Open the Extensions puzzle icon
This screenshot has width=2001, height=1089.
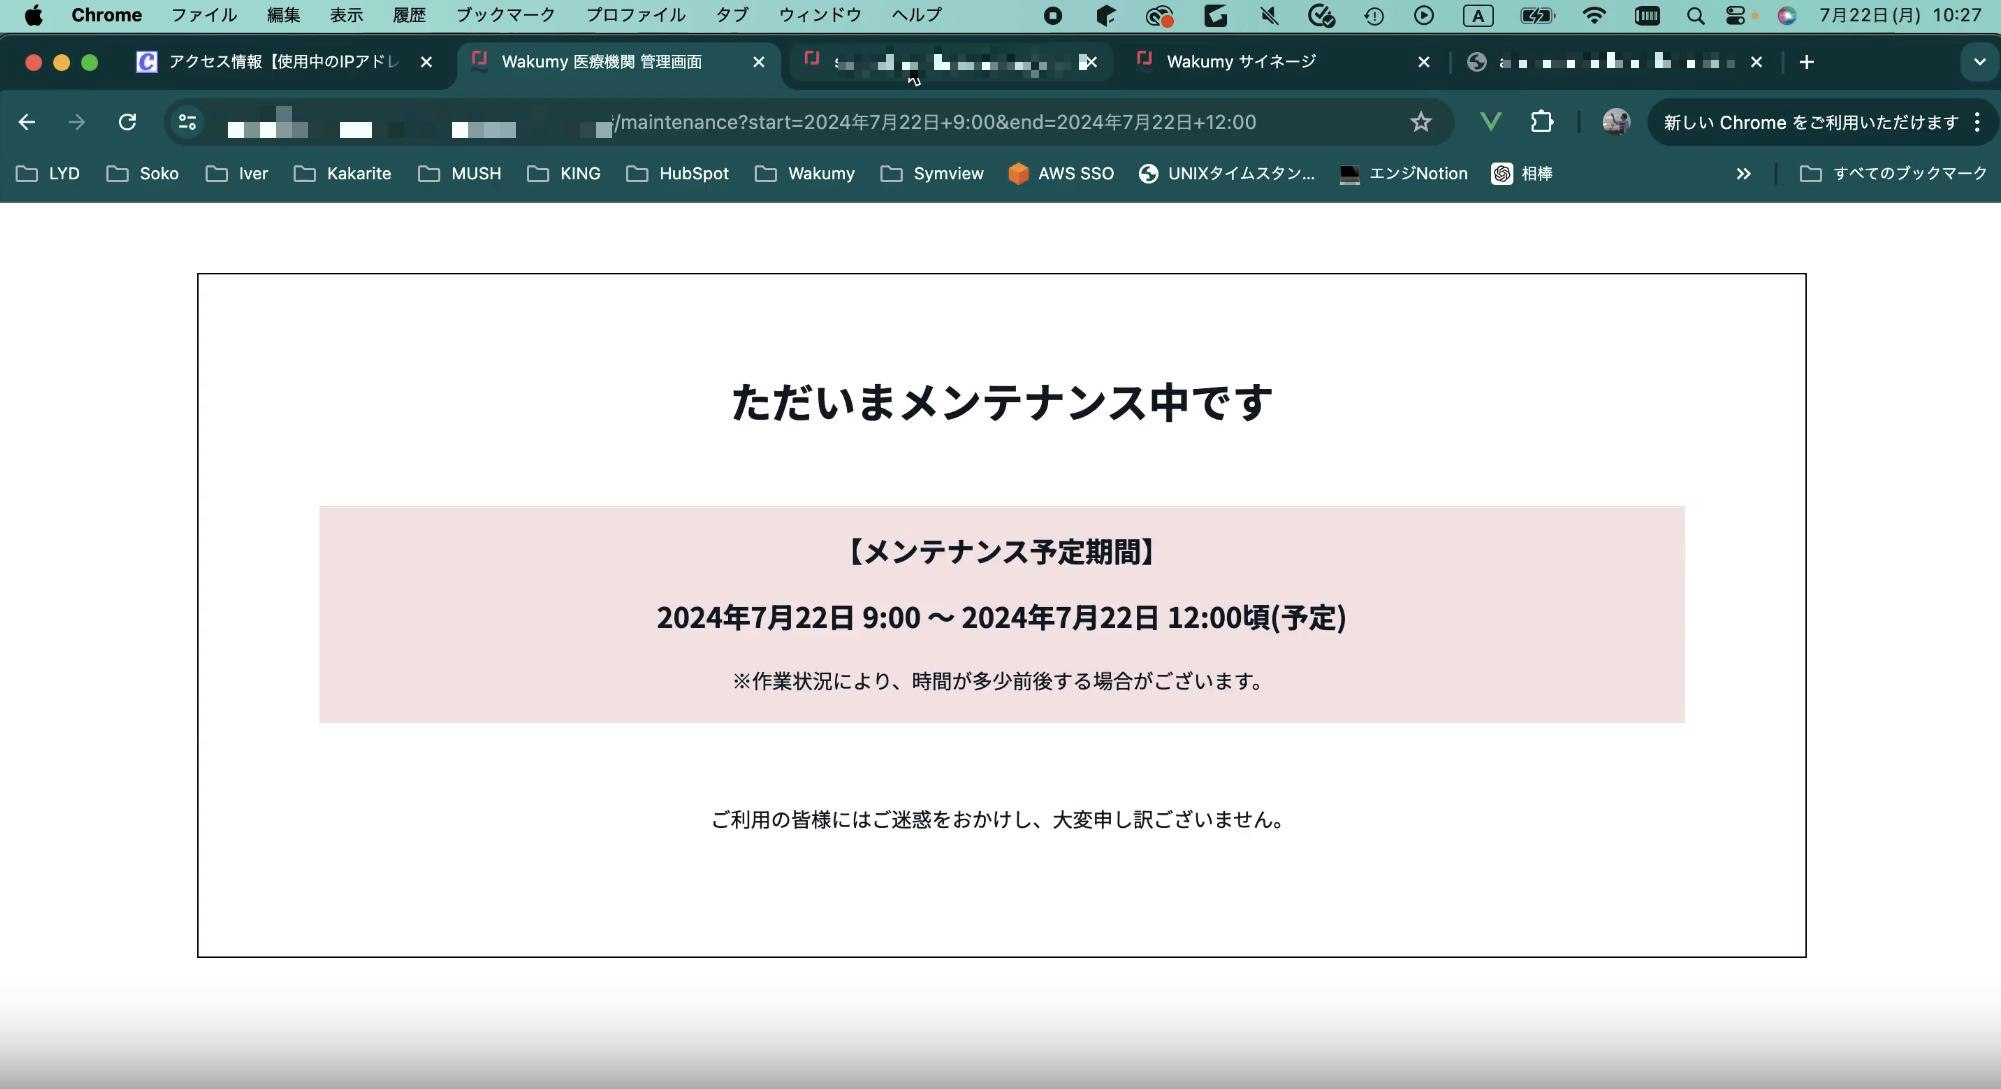[1541, 122]
